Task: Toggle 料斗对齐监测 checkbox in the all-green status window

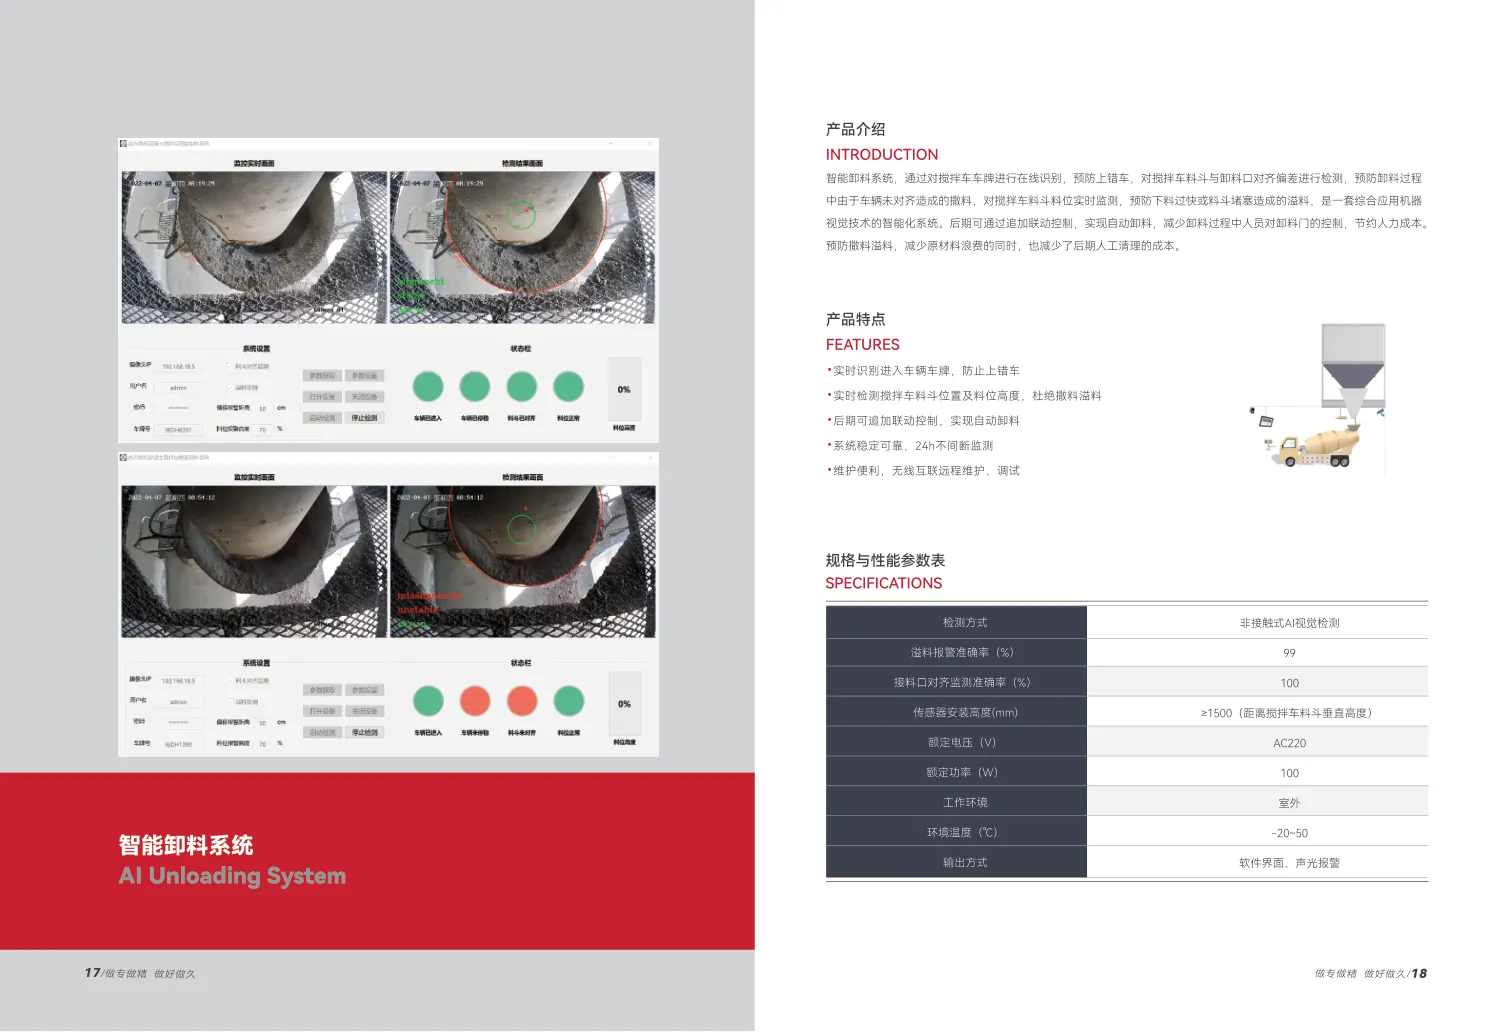Action: 230,367
